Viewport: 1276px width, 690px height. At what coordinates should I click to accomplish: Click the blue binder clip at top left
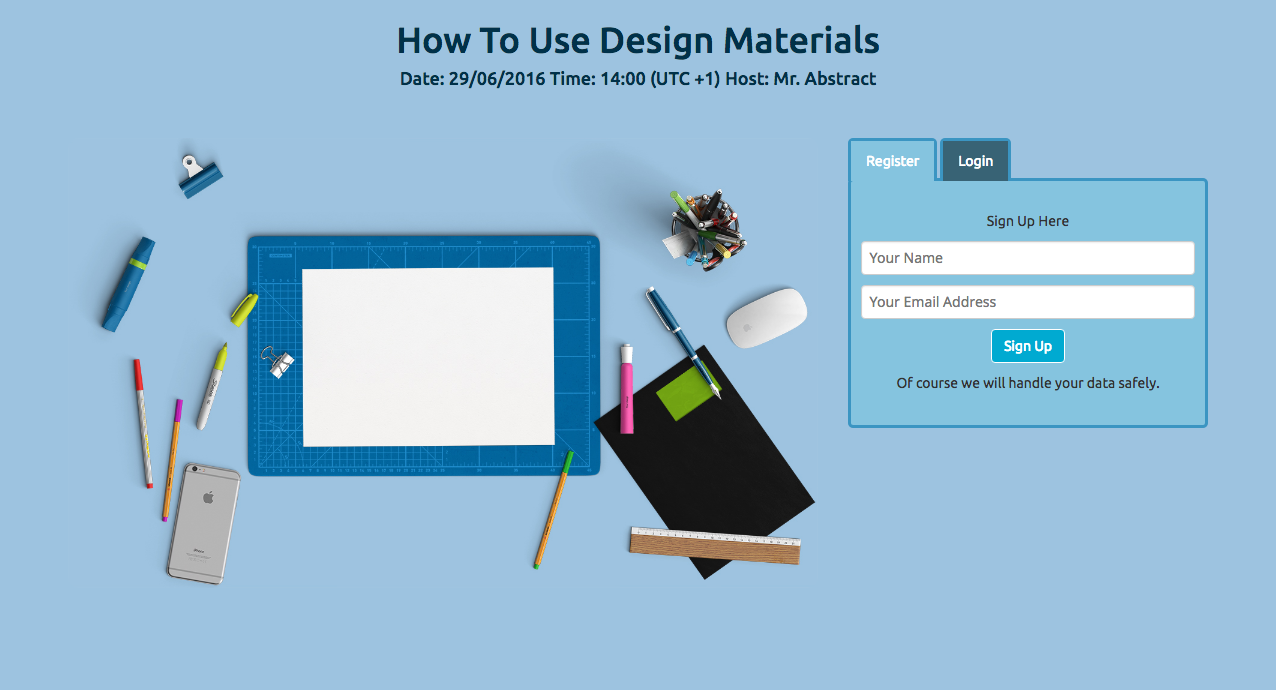click(199, 176)
